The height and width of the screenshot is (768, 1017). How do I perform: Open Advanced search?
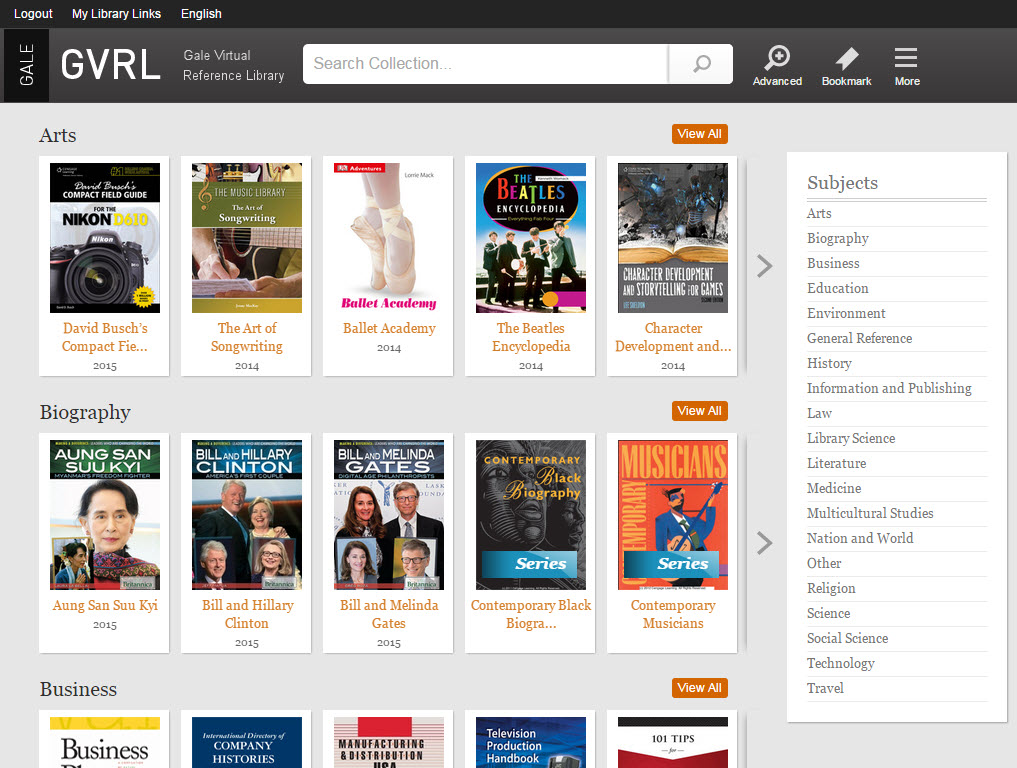777,66
